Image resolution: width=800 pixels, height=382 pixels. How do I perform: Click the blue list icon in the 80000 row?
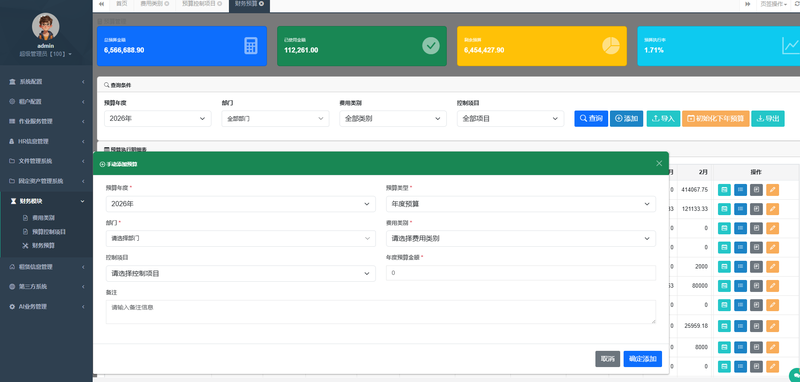click(740, 286)
